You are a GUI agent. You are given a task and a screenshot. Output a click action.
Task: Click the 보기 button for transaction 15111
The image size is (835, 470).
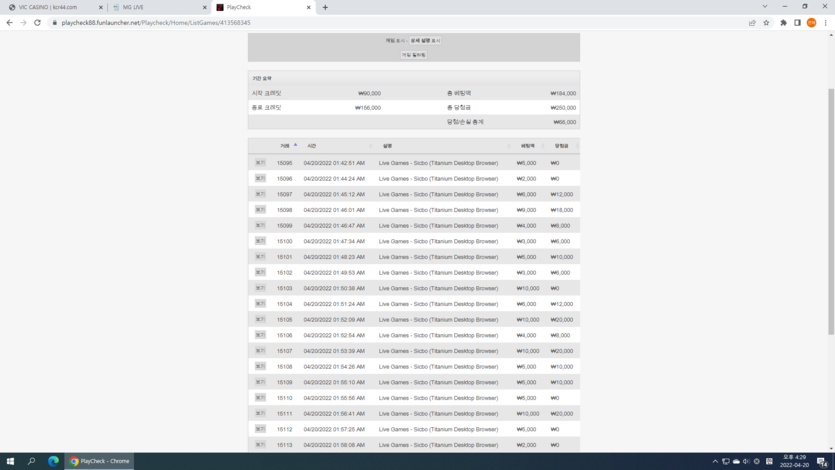pos(260,414)
